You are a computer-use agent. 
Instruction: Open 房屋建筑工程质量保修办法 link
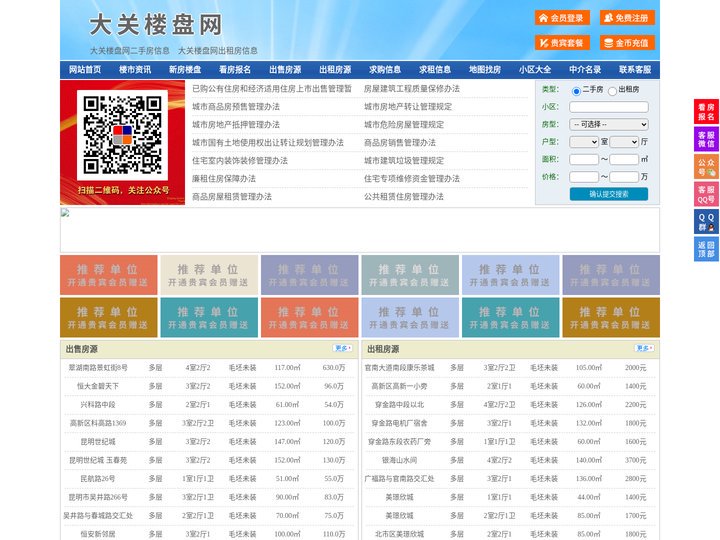coord(412,89)
